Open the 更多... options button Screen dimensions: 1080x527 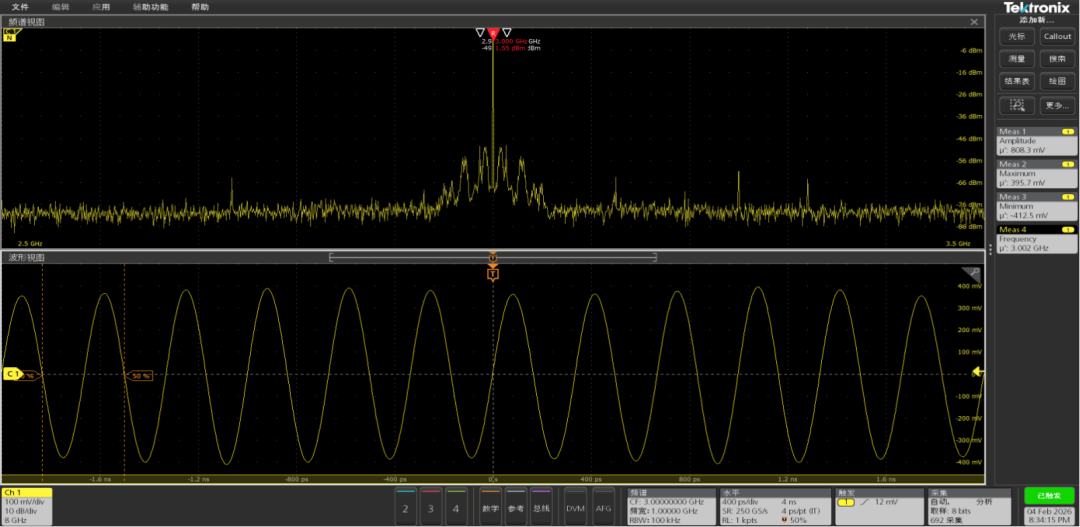[1057, 105]
